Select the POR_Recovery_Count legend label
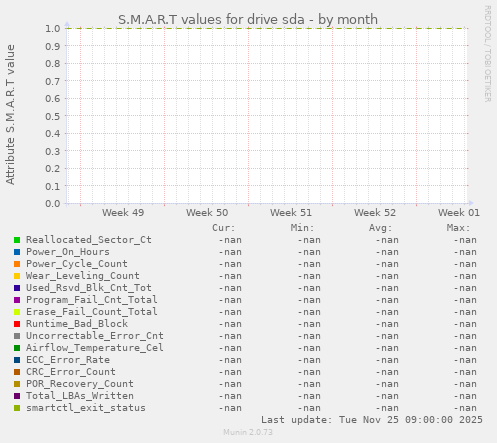497x443 pixels. [x=80, y=384]
